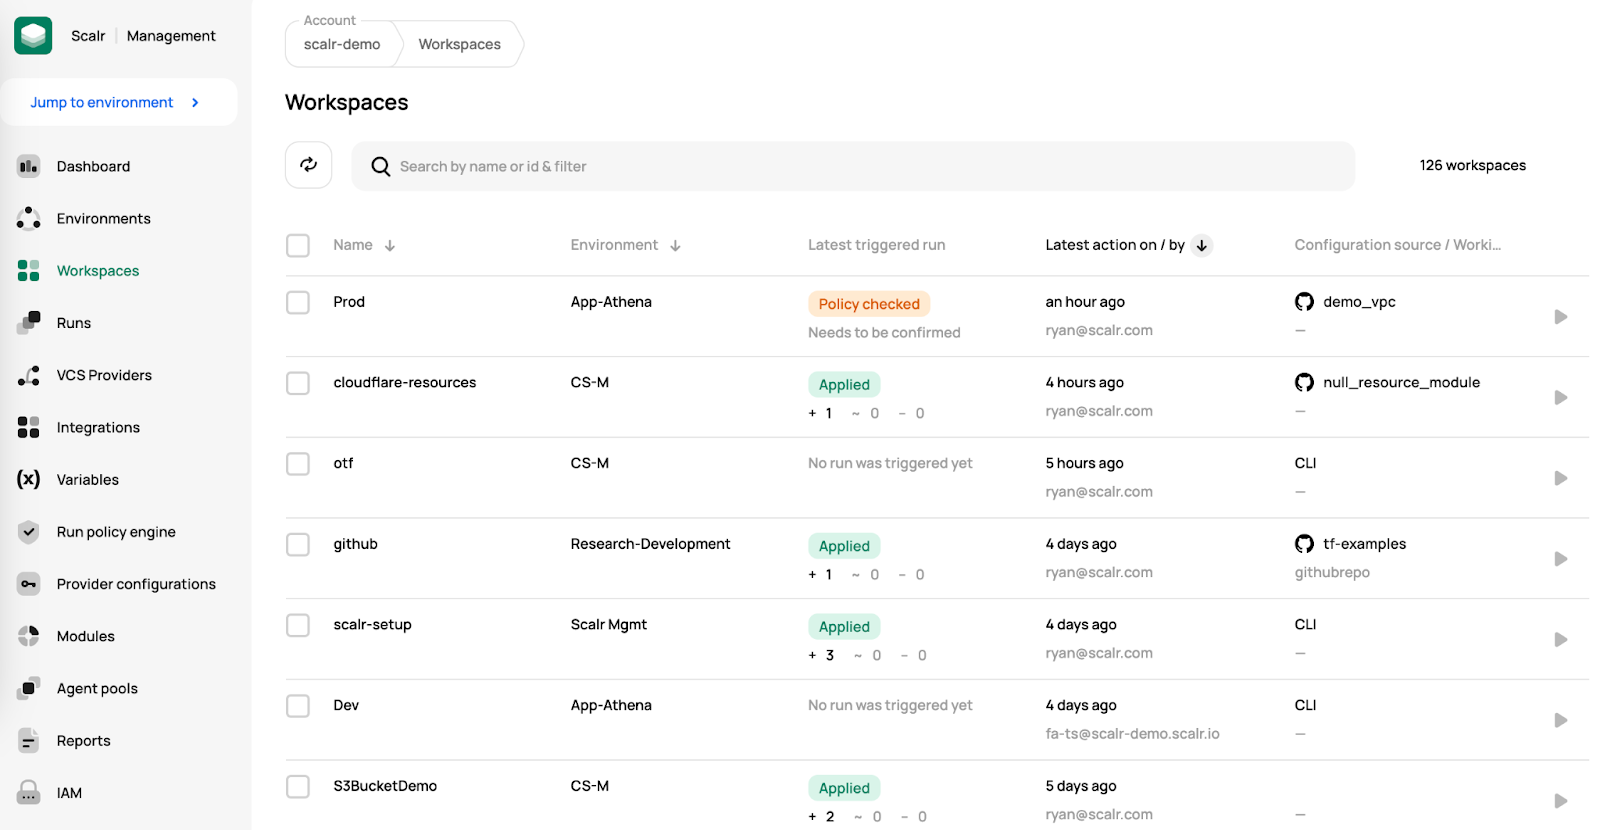The height and width of the screenshot is (831, 1600).
Task: Expand the github row arrow
Action: click(x=1560, y=559)
